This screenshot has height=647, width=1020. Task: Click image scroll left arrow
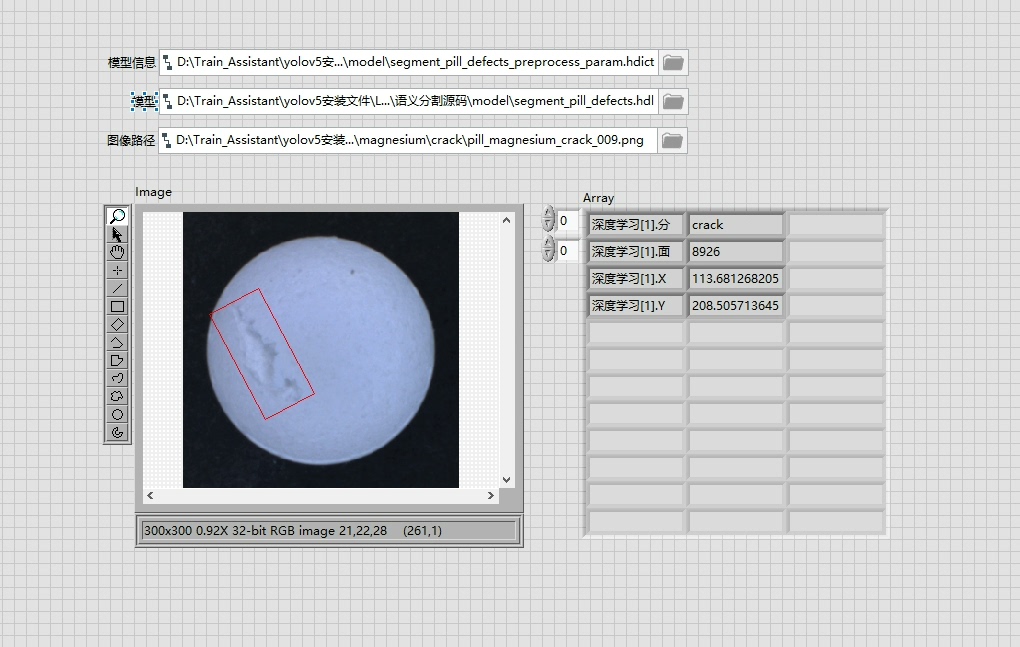(x=150, y=495)
